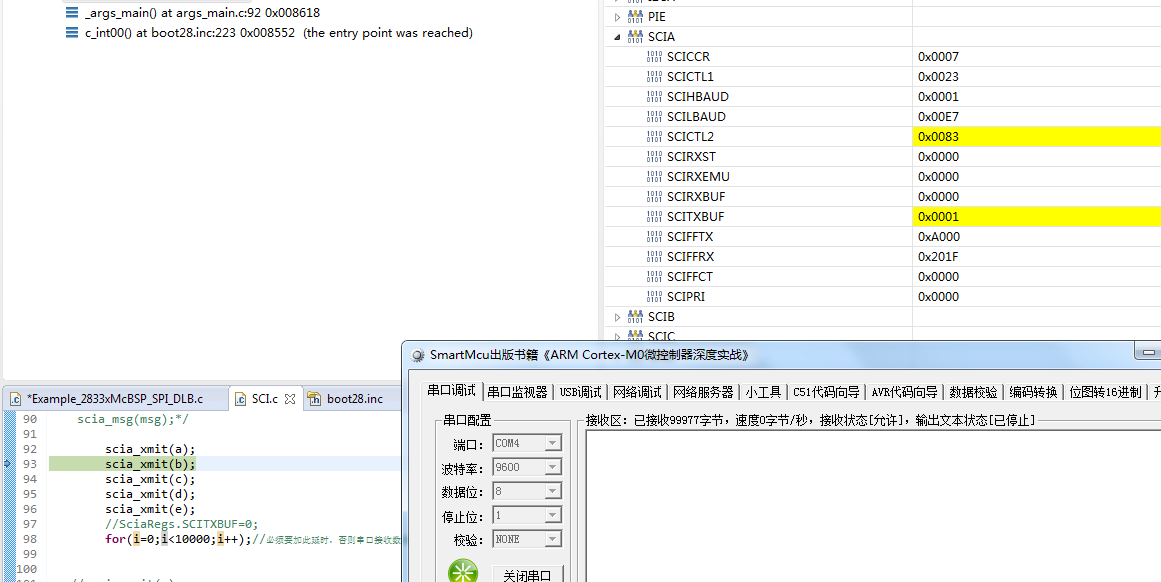Open the C51代码向导 tab
The width and height of the screenshot is (1161, 582).
click(x=826, y=392)
